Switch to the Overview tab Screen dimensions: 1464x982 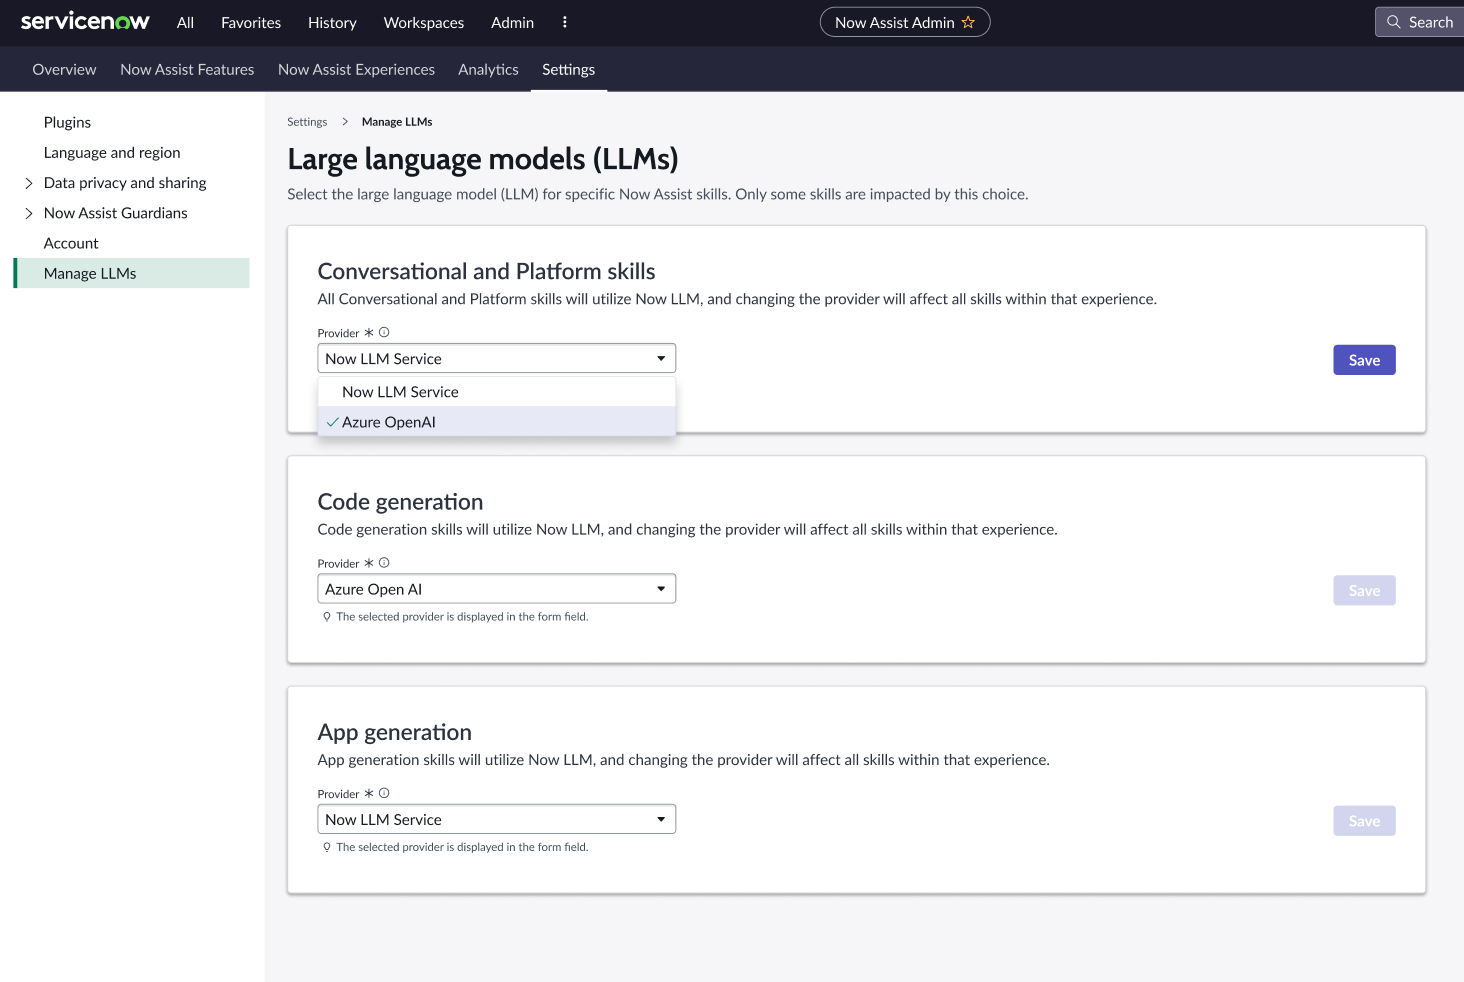coord(64,69)
